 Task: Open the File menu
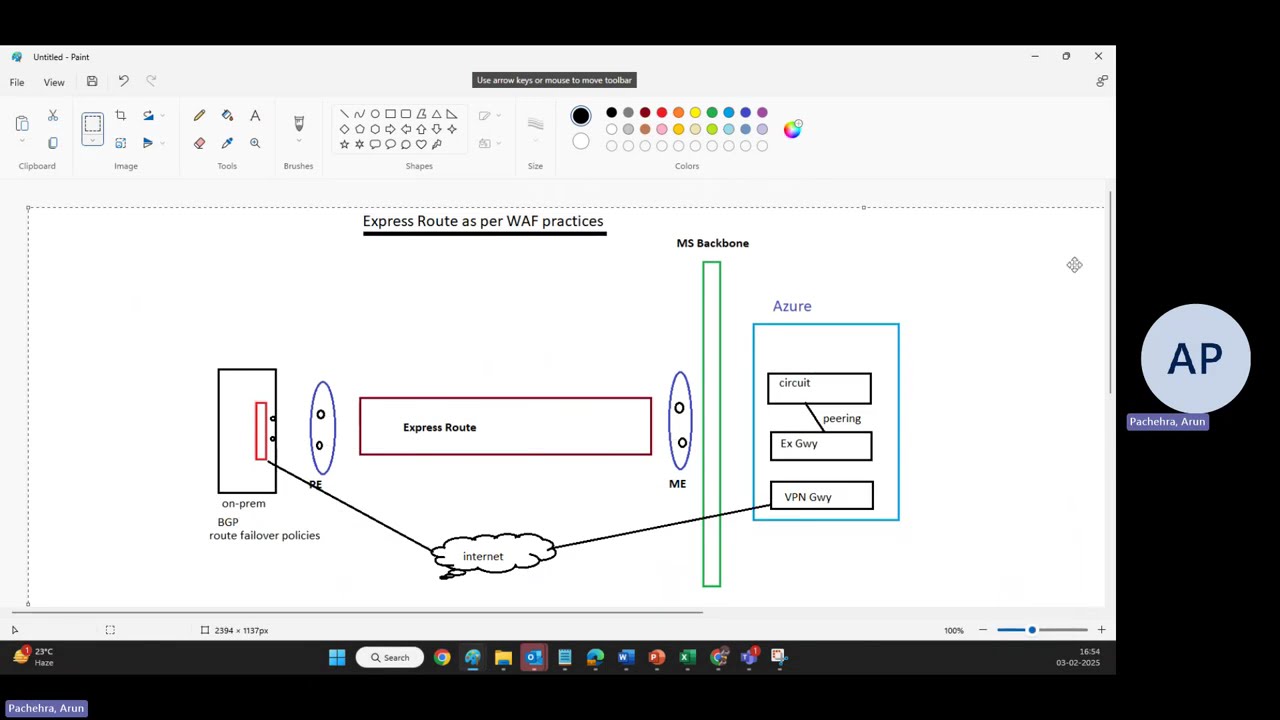pos(17,82)
